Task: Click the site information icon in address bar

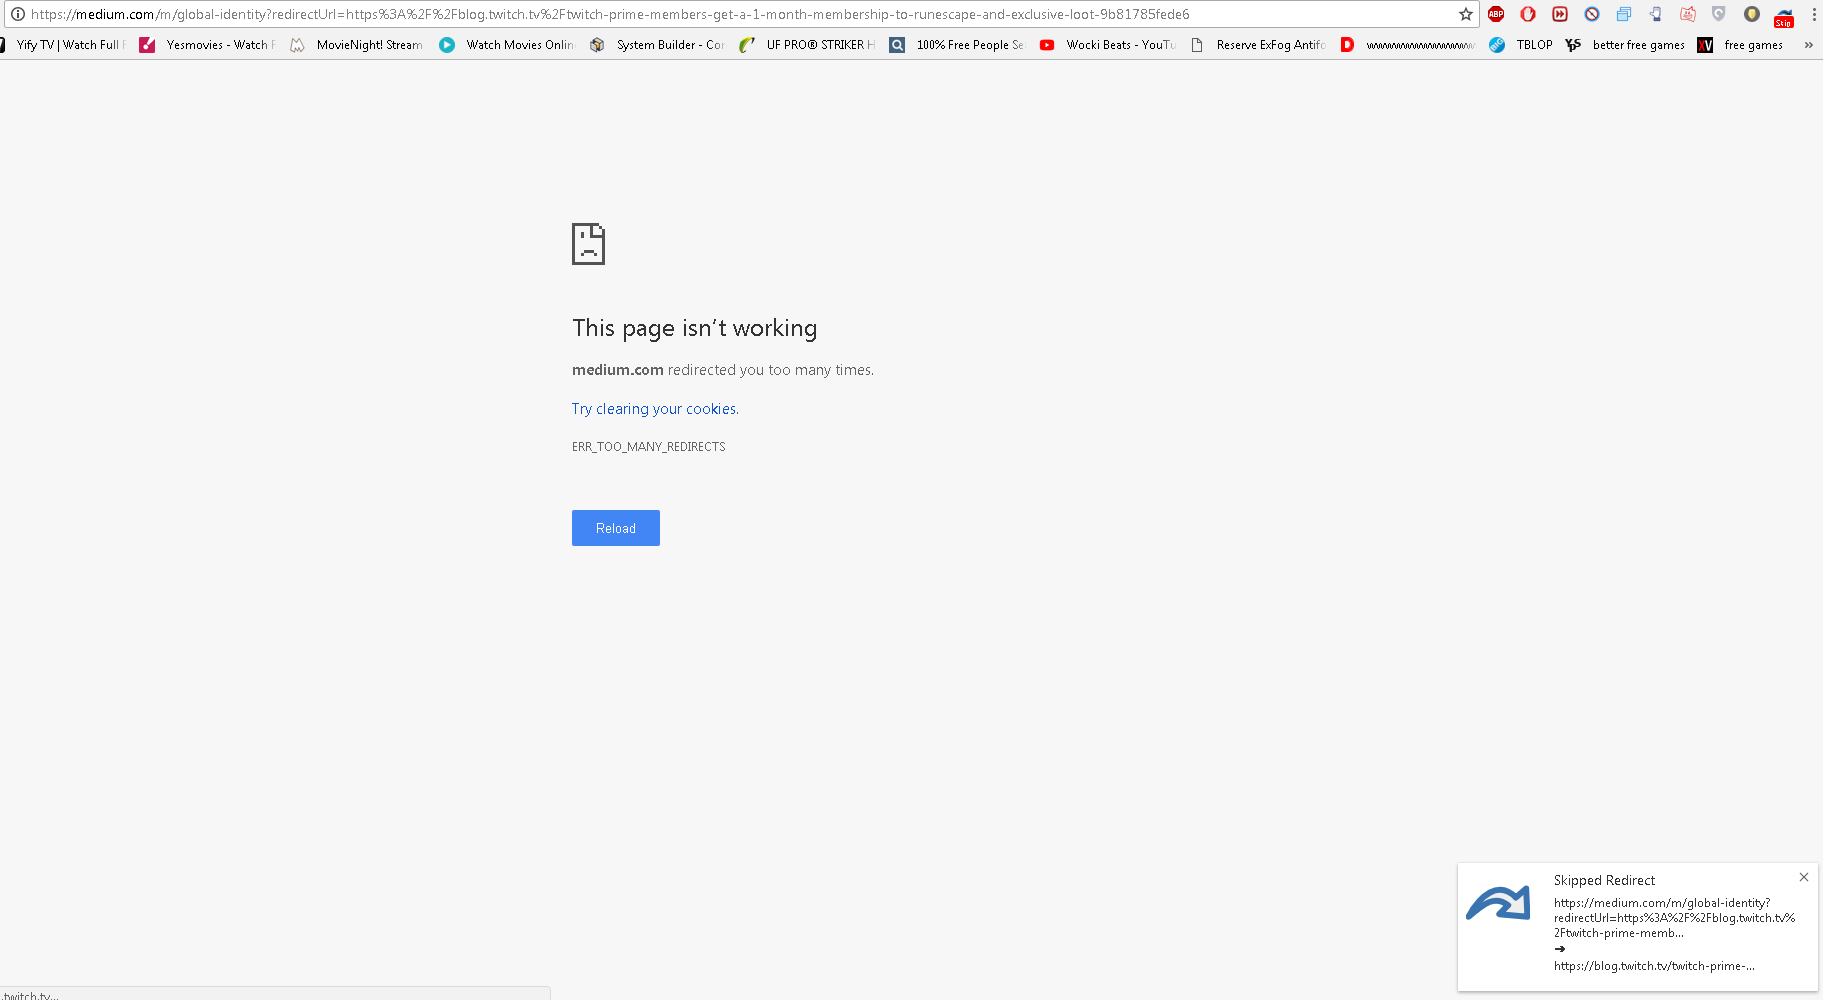Action: pos(17,14)
